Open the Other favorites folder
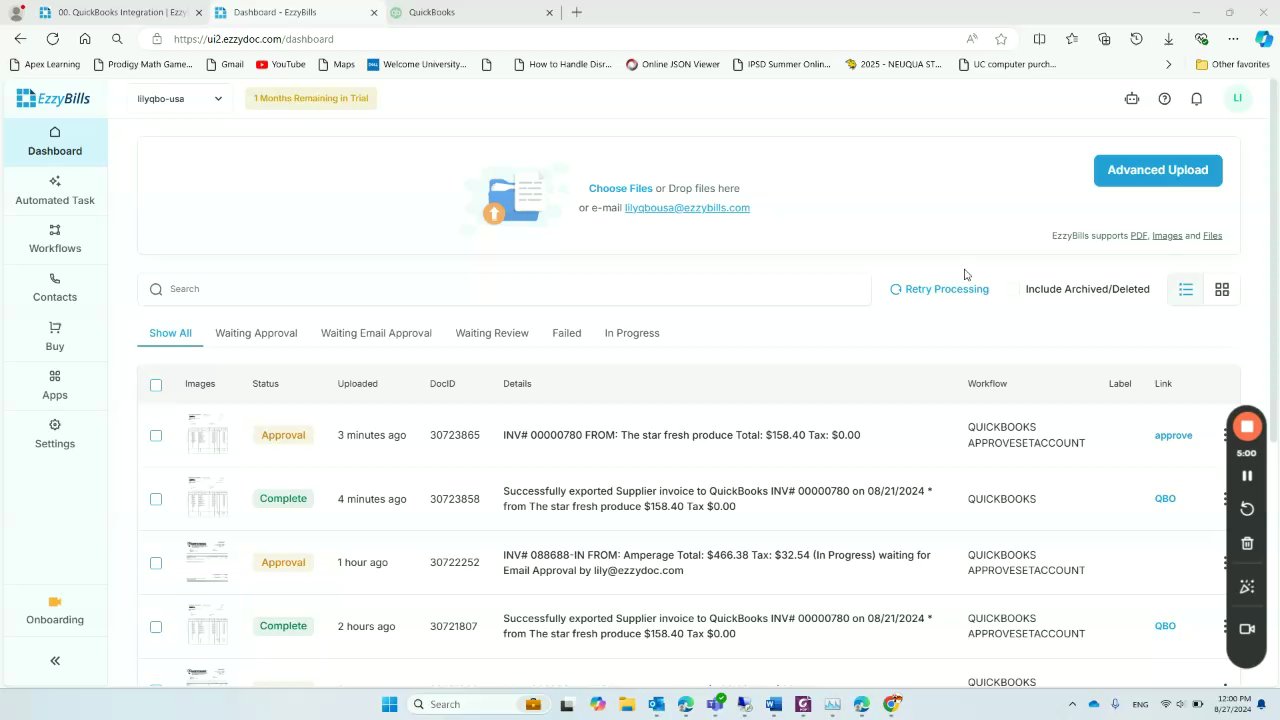1280x720 pixels. 1232,64
